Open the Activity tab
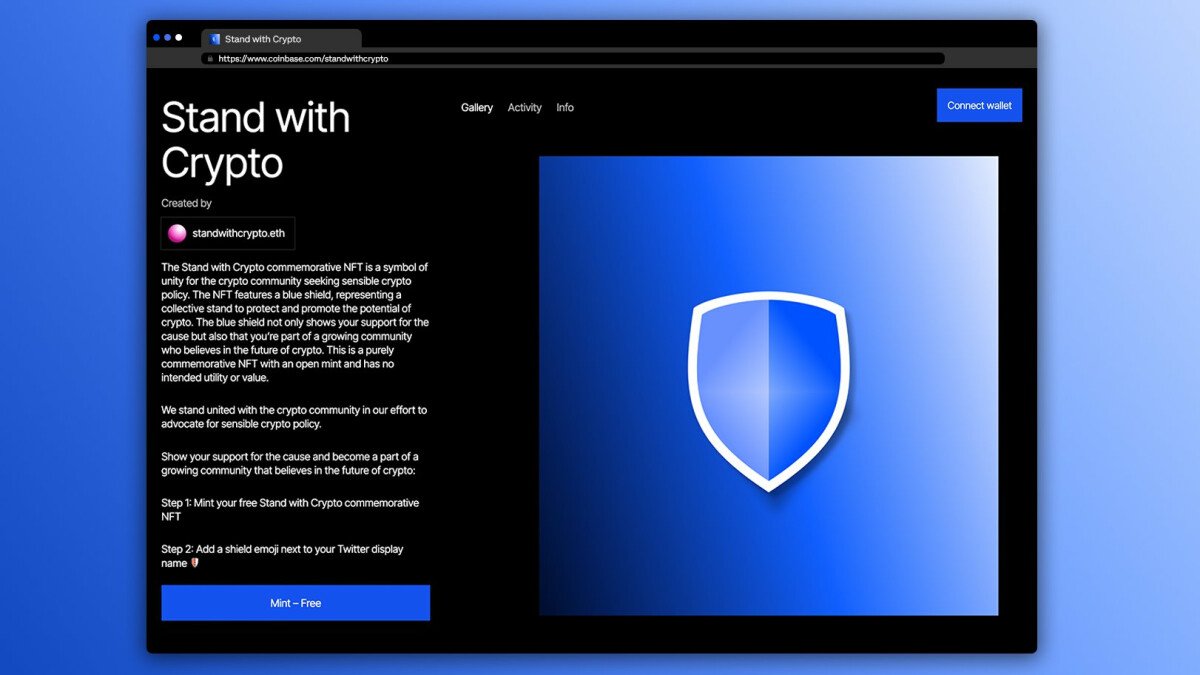 tap(524, 108)
